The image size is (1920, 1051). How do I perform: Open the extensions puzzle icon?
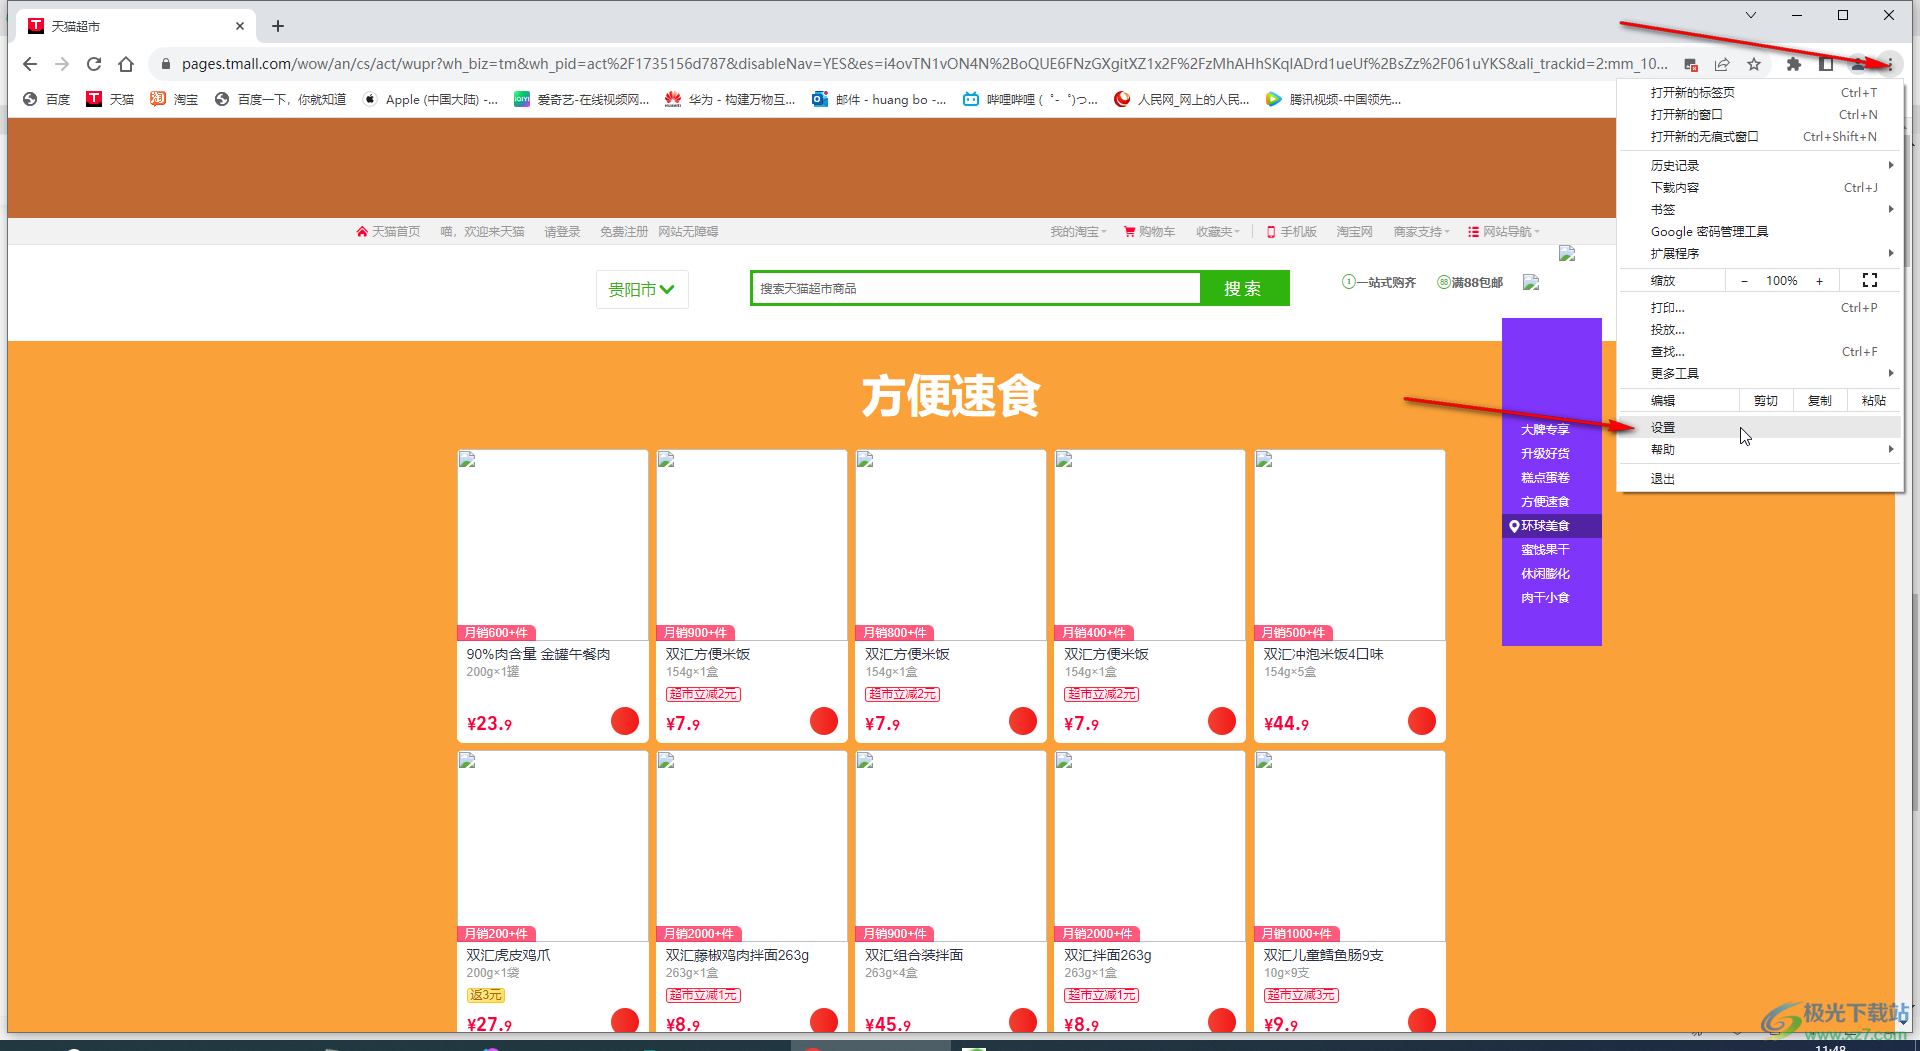coord(1794,64)
